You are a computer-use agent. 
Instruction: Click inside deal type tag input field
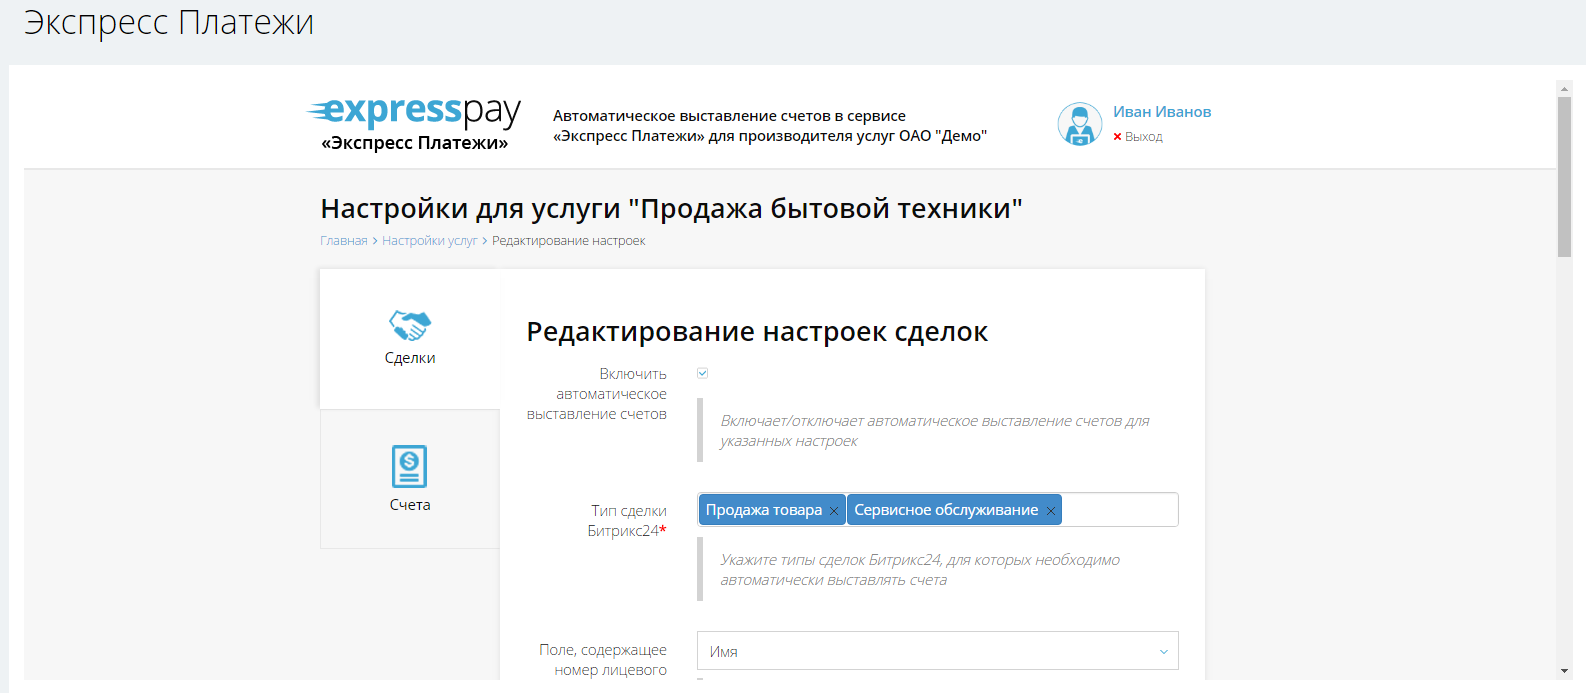point(1119,510)
